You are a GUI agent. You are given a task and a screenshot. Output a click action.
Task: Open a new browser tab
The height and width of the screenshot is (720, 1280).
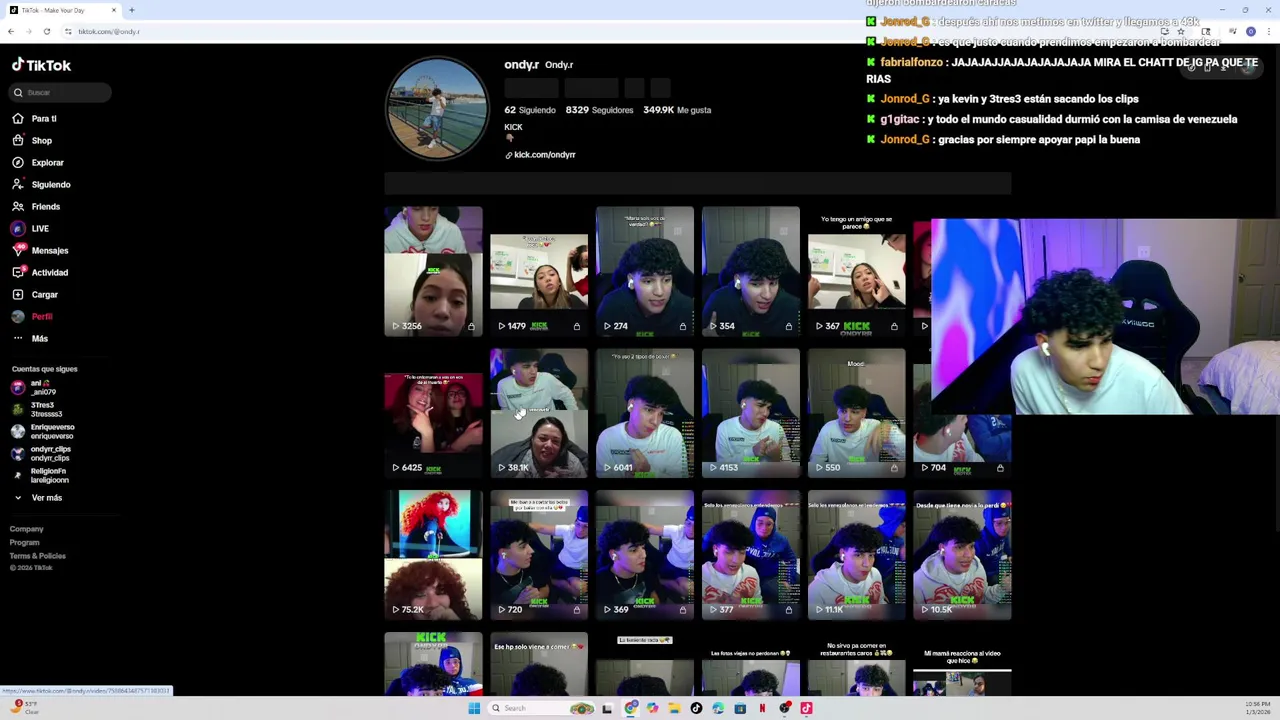(131, 10)
